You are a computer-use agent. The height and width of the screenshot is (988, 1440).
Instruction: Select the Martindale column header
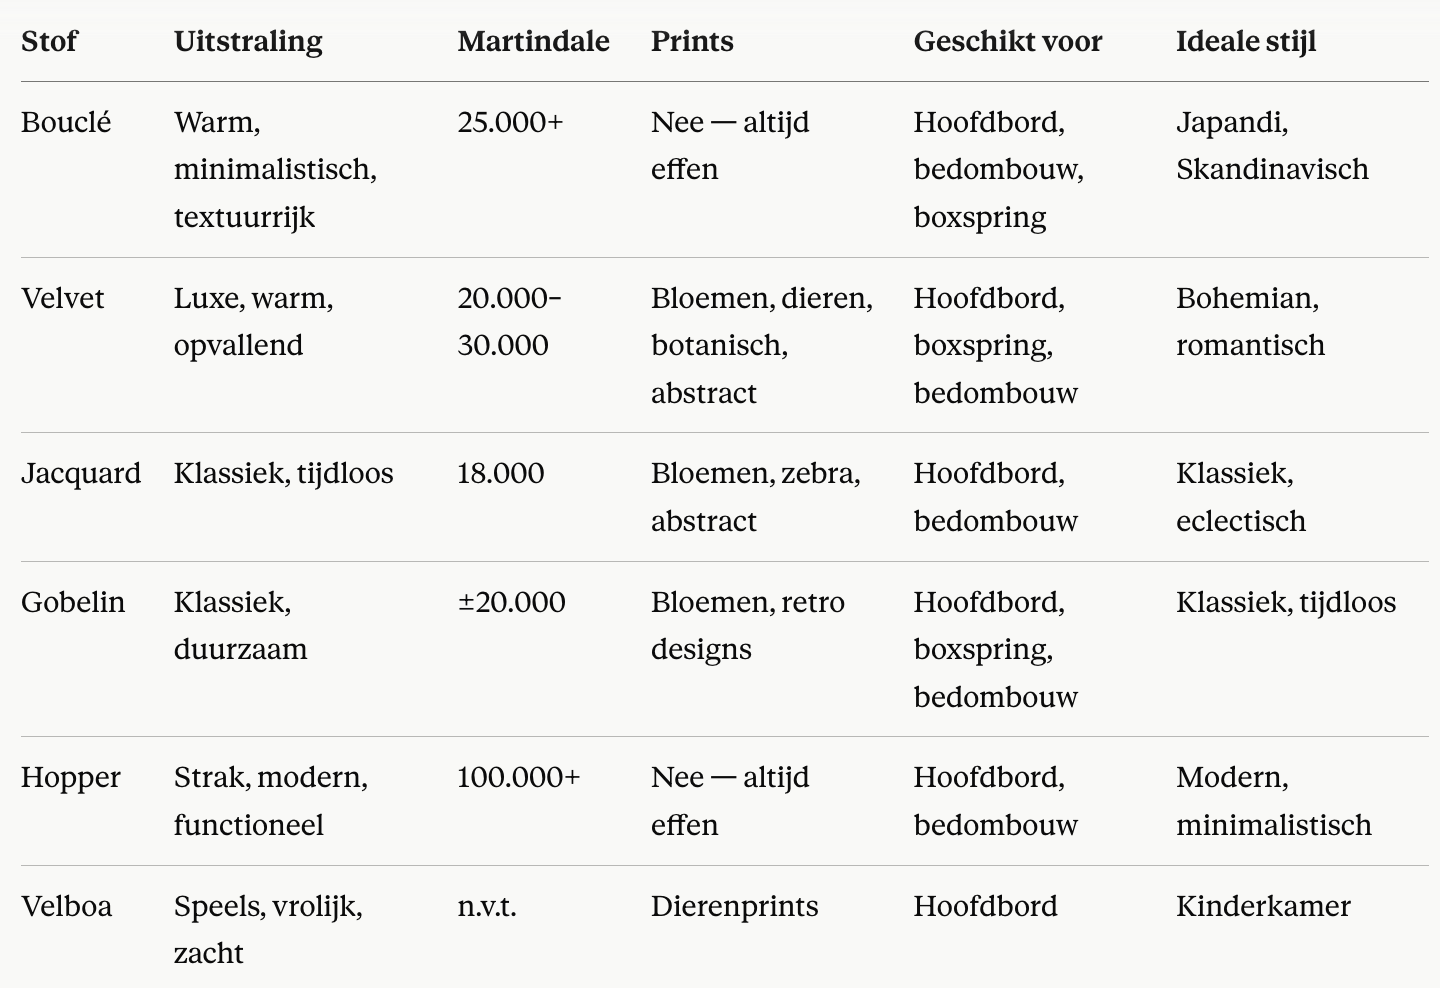coord(533,41)
